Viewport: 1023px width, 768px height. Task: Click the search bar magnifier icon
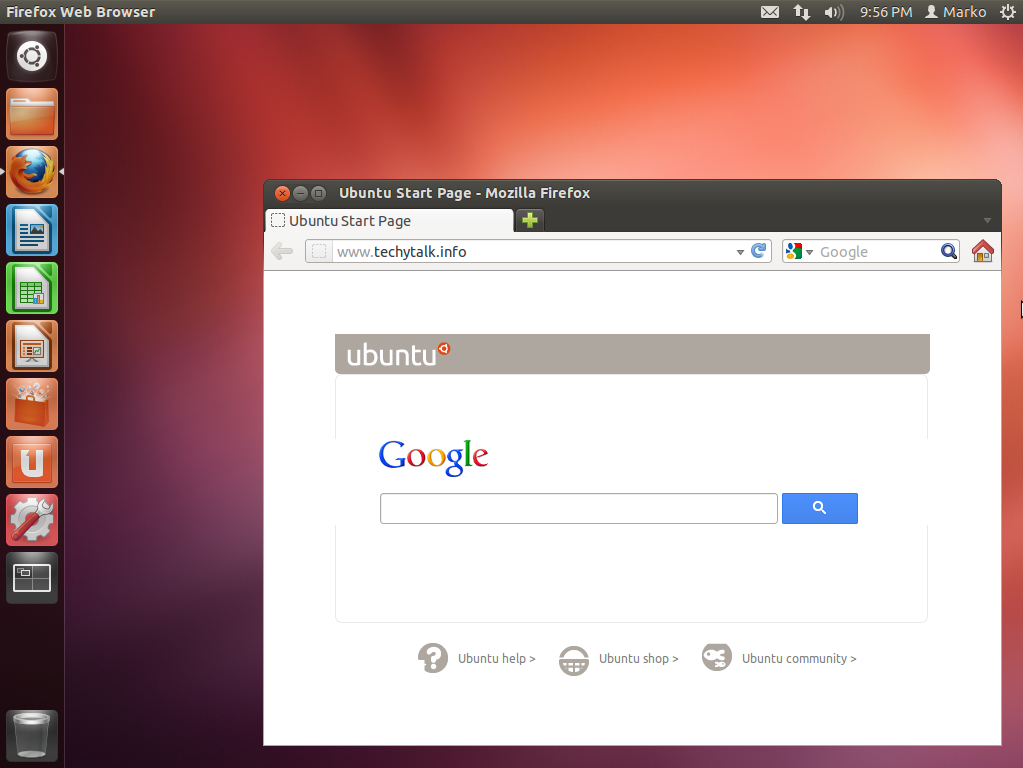pyautogui.click(x=948, y=251)
